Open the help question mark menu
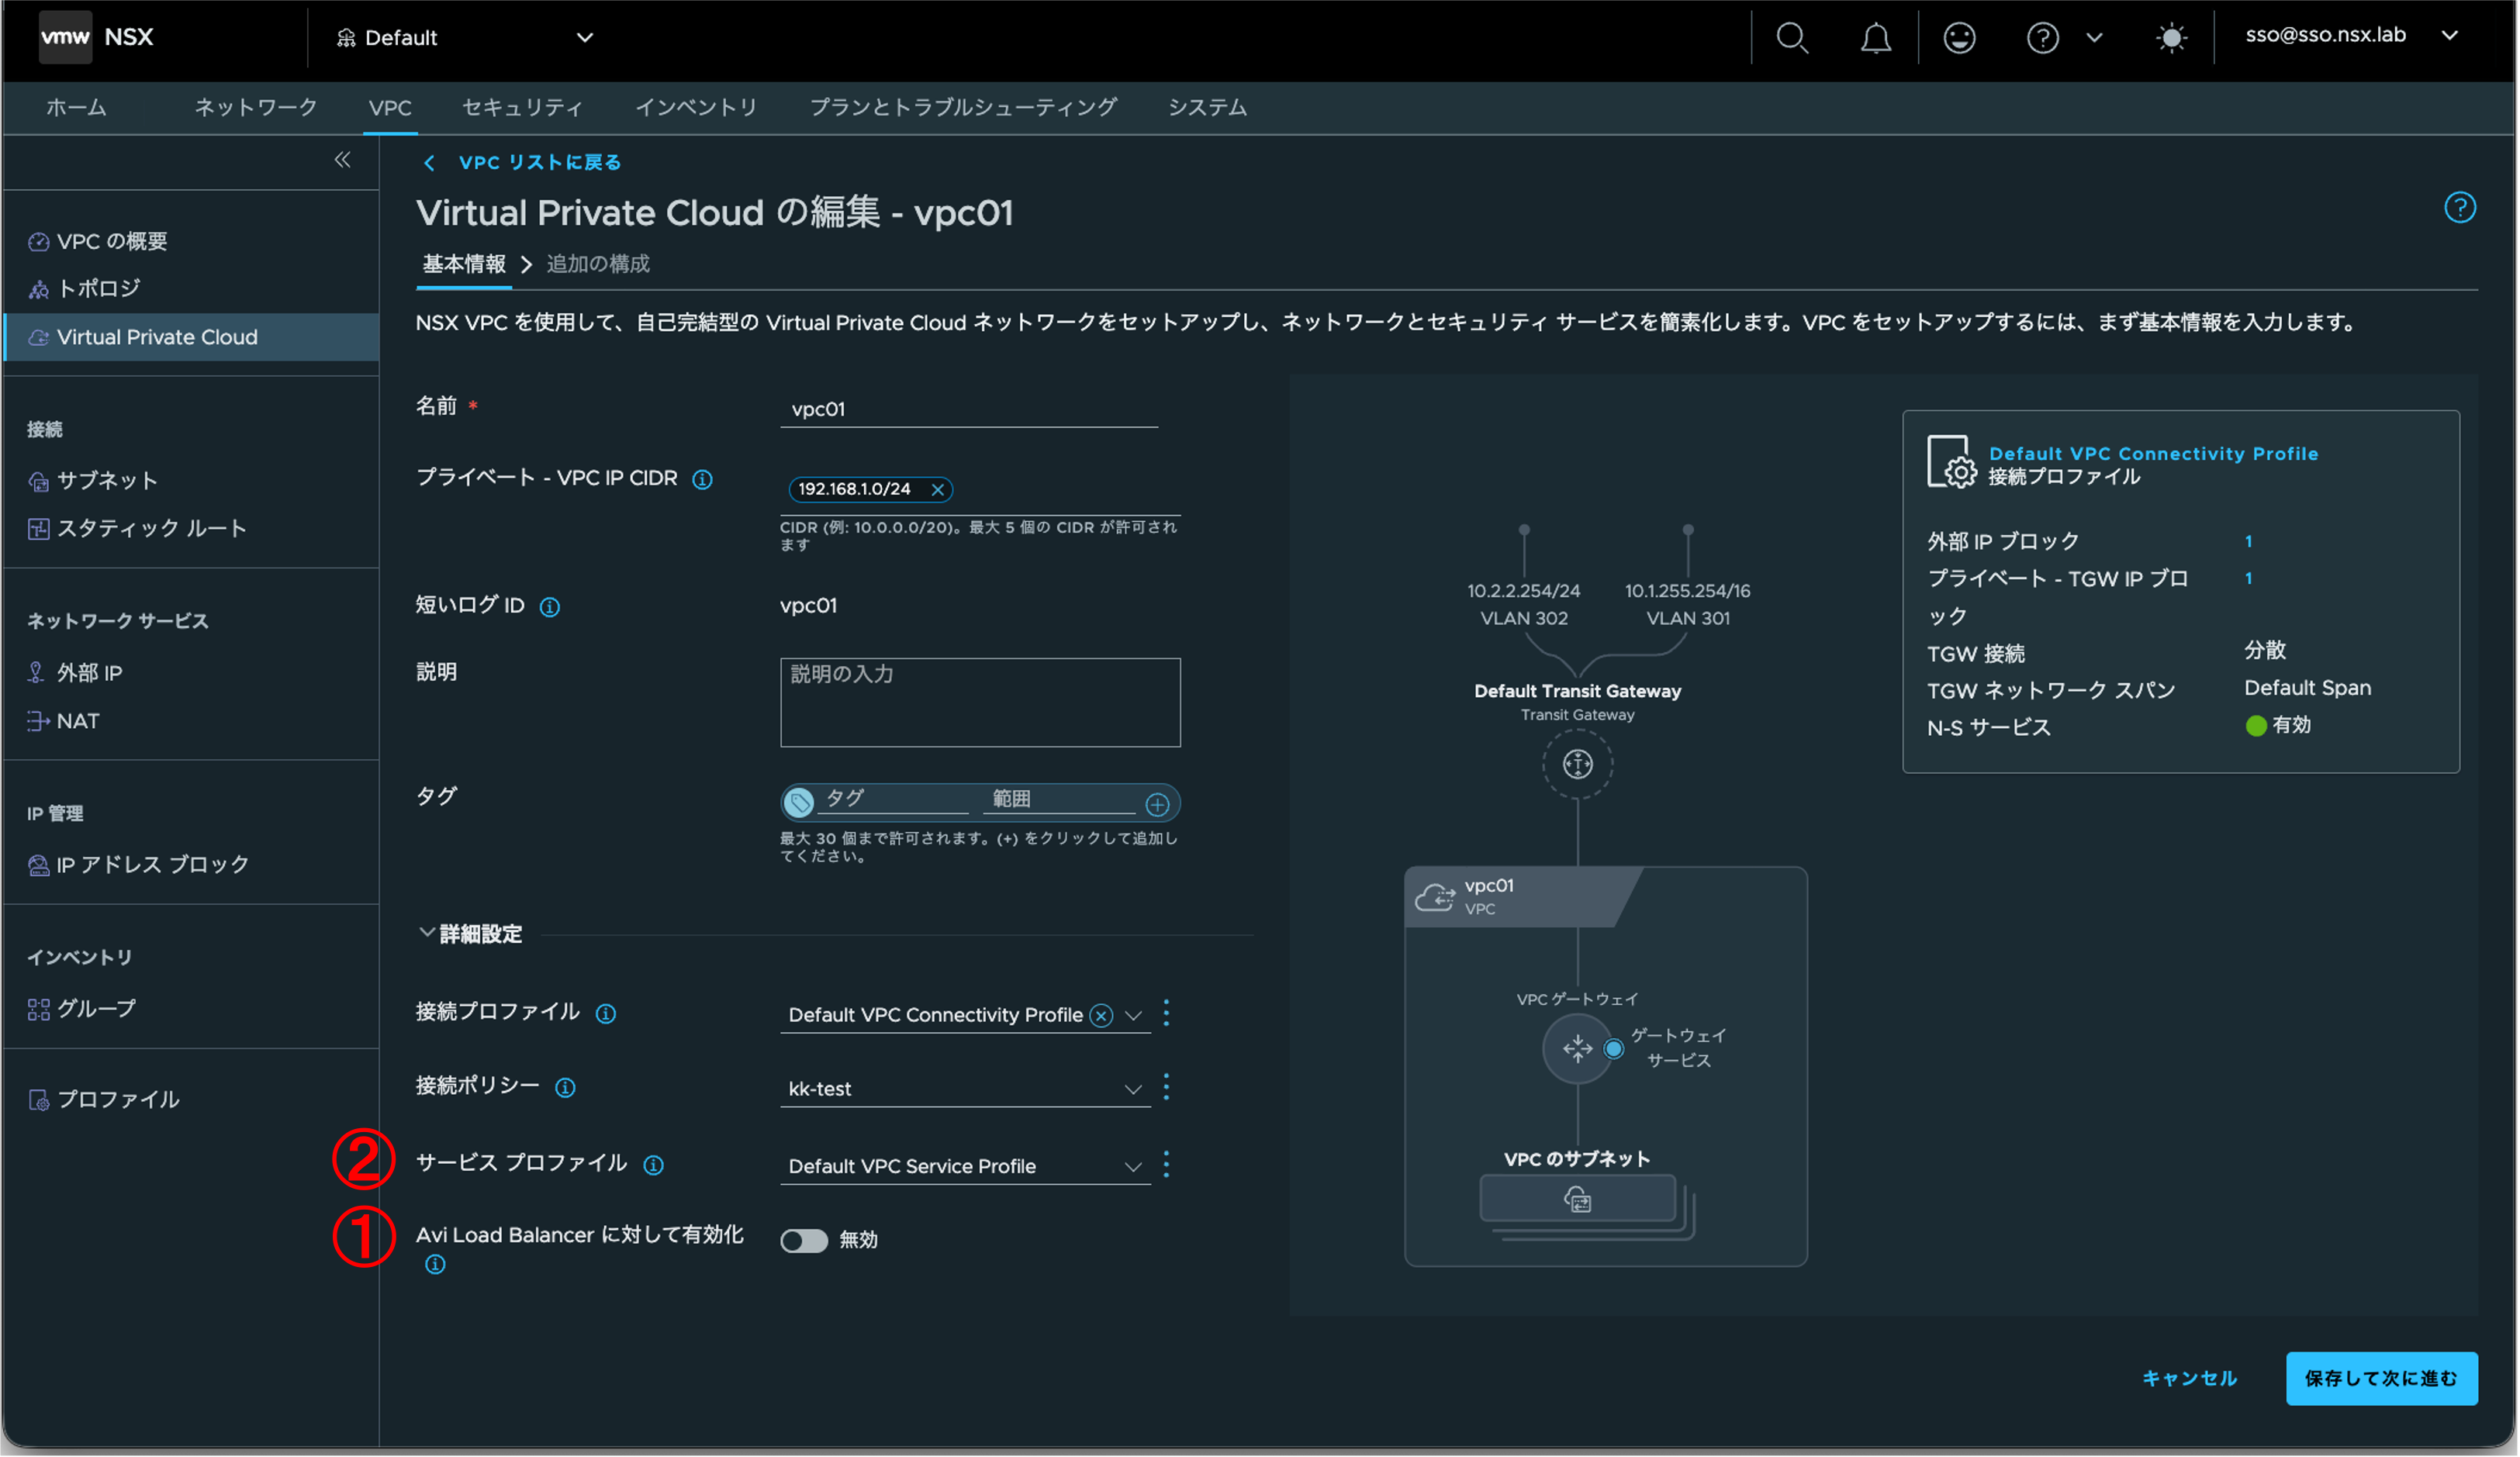2520x1457 pixels. (2042, 38)
